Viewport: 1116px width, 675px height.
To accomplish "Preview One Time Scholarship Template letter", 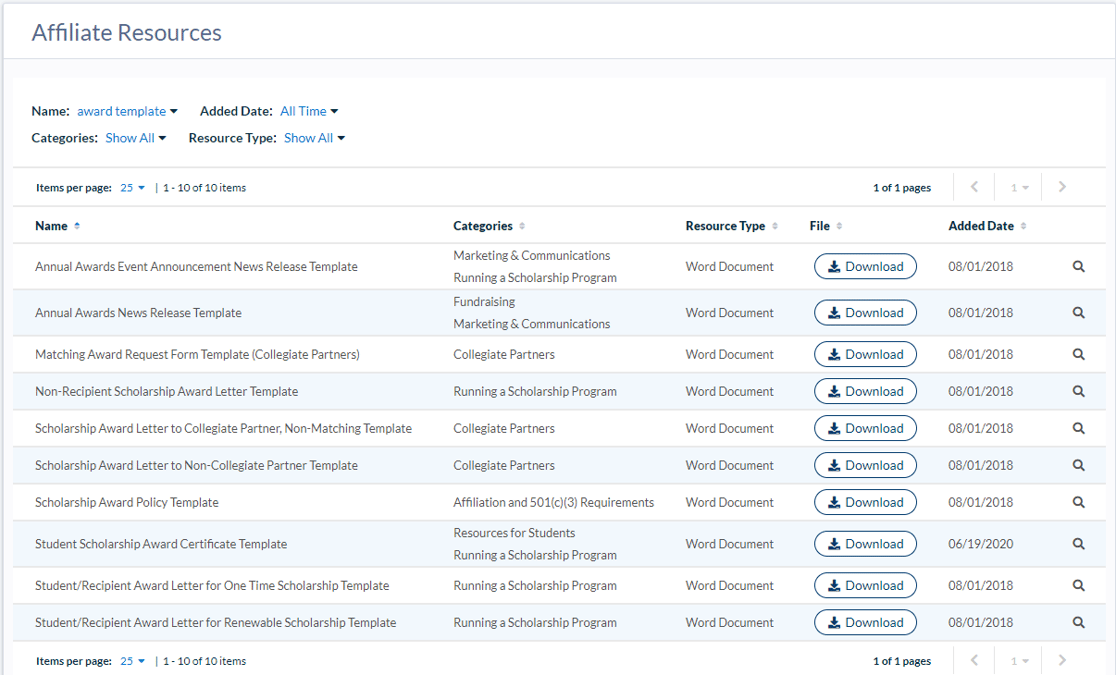I will pyautogui.click(x=1078, y=585).
